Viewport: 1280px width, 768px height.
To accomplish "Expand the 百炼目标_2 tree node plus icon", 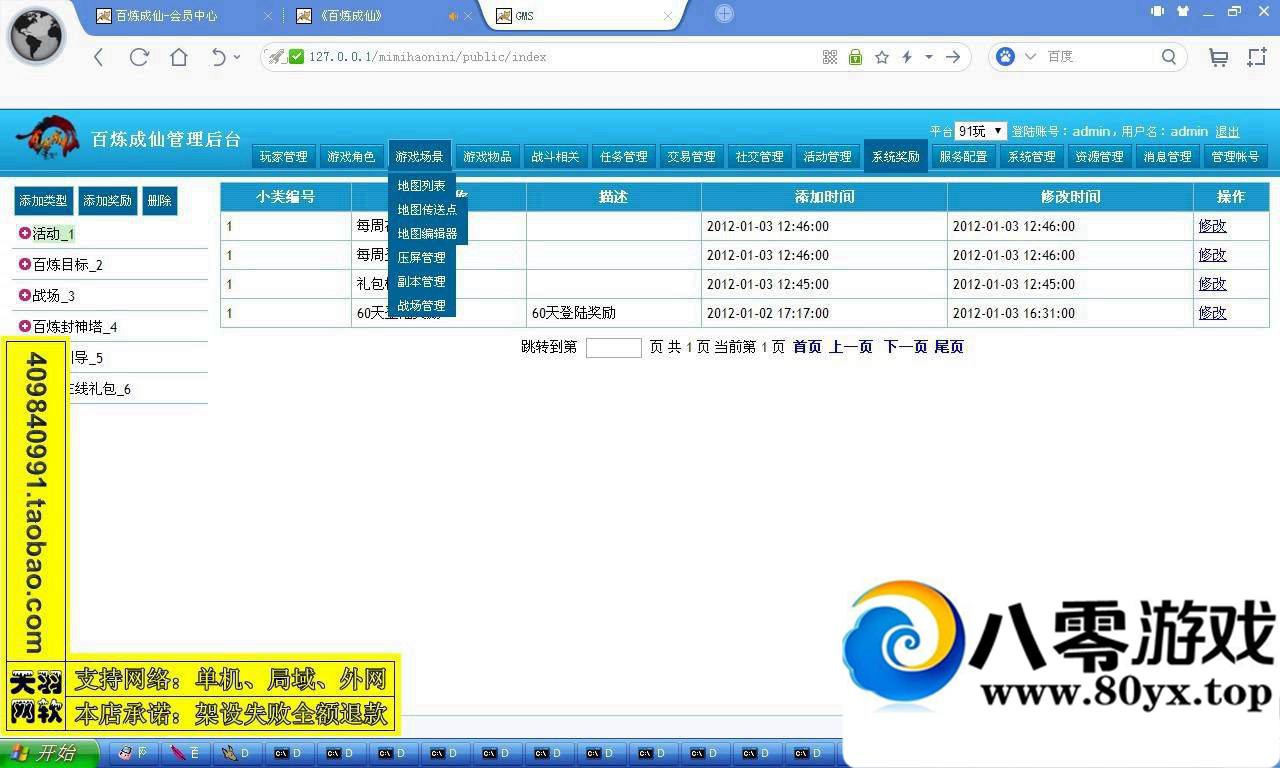I will tap(25, 264).
